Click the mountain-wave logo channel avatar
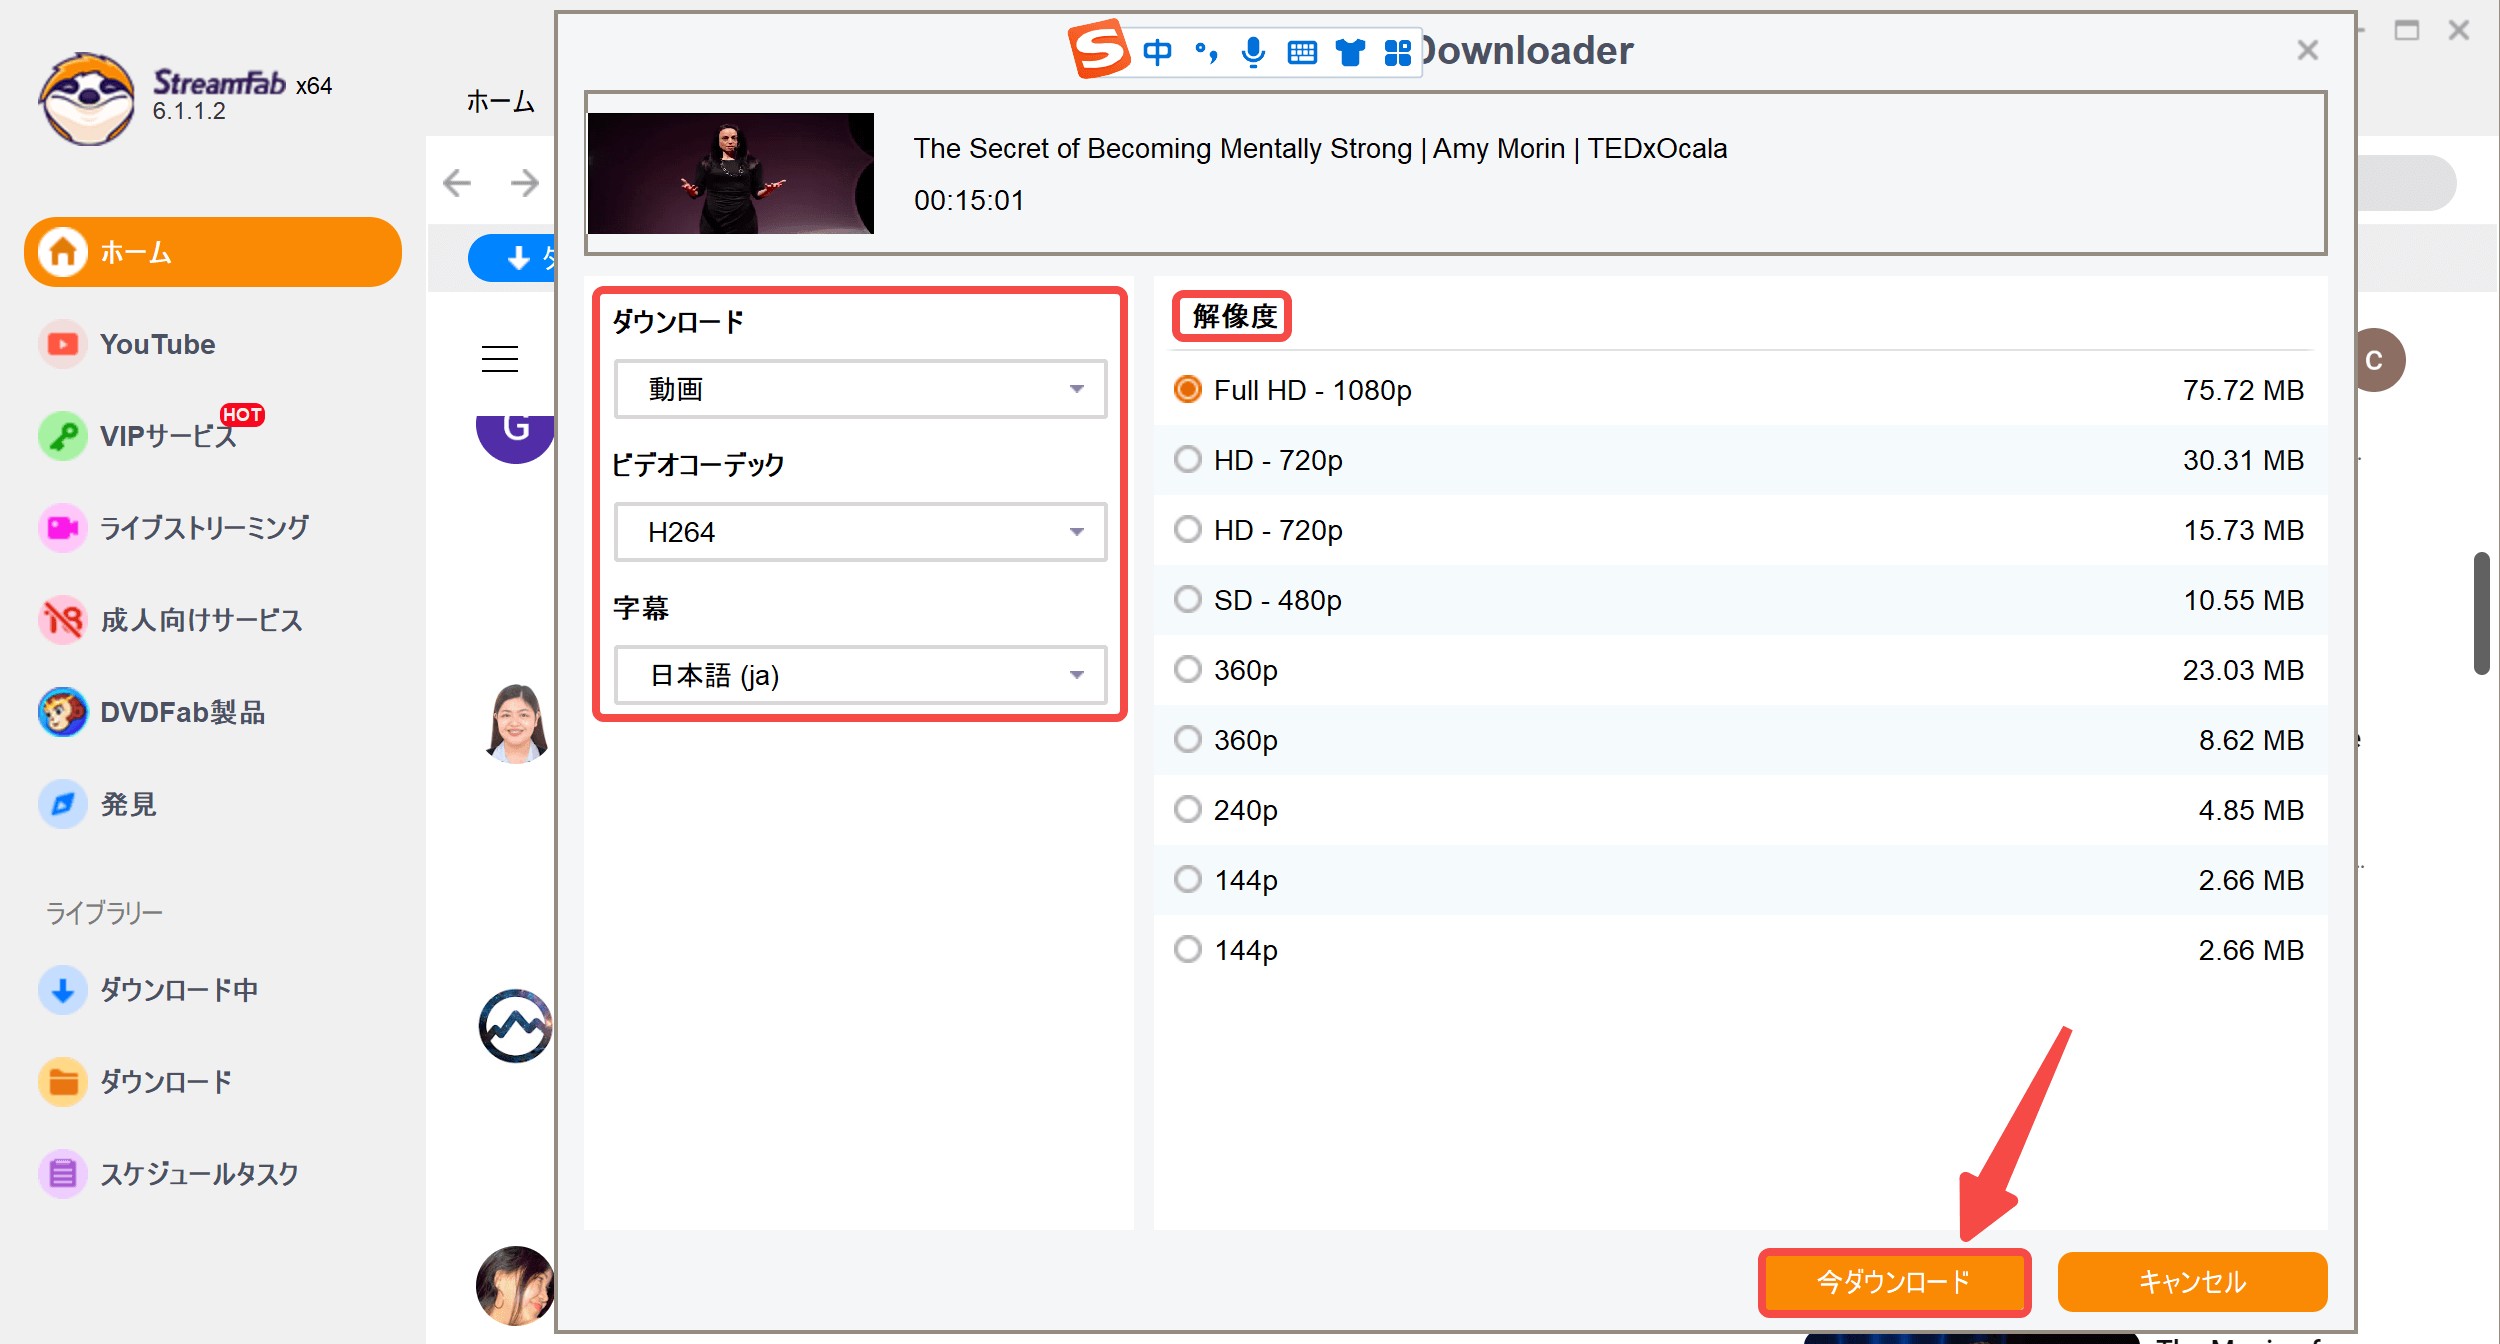Image resolution: width=2500 pixels, height=1344 pixels. (x=517, y=1026)
